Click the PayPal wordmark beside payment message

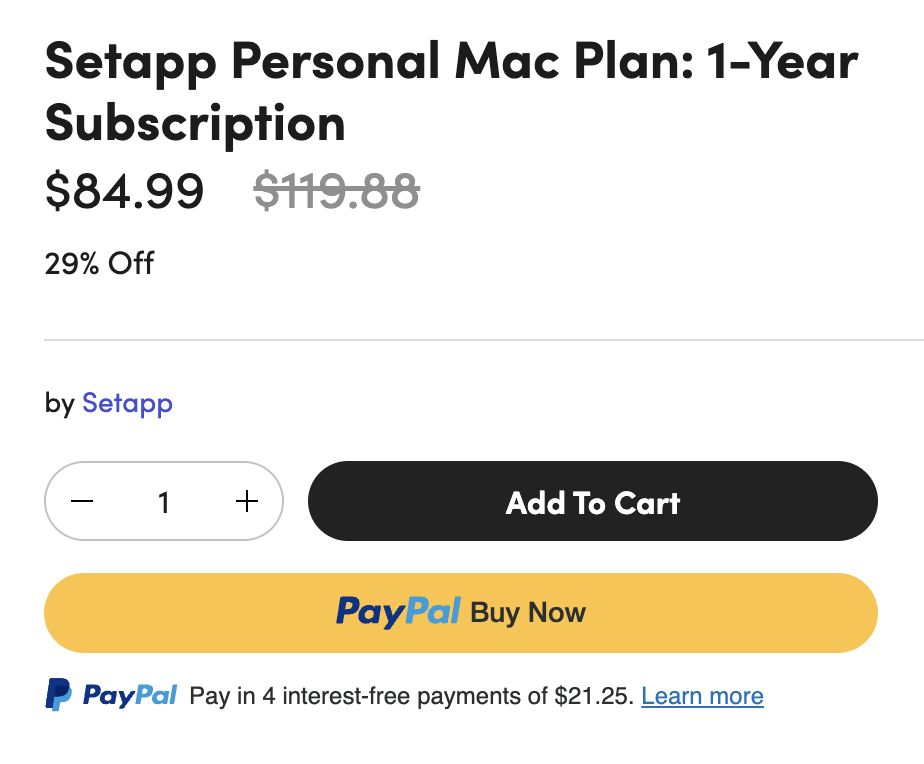(x=130, y=695)
